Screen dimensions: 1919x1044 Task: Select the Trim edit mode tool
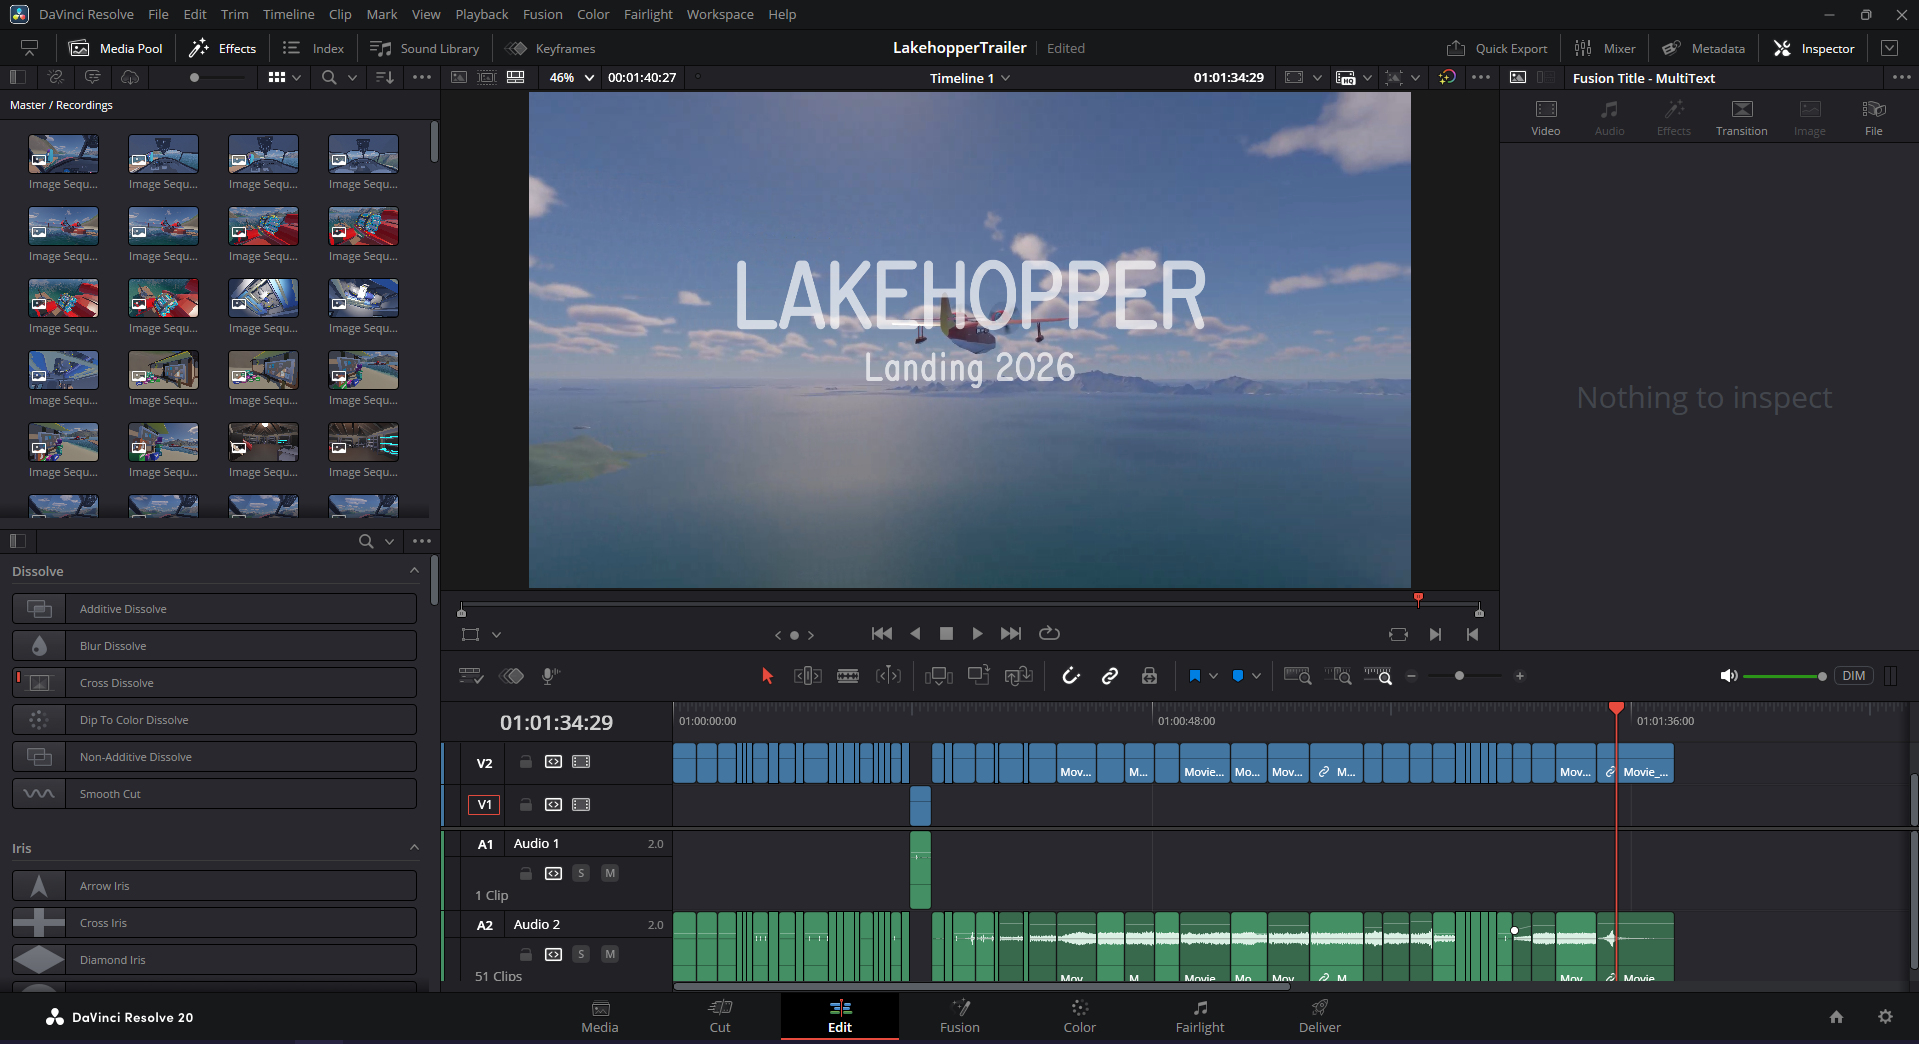(807, 676)
